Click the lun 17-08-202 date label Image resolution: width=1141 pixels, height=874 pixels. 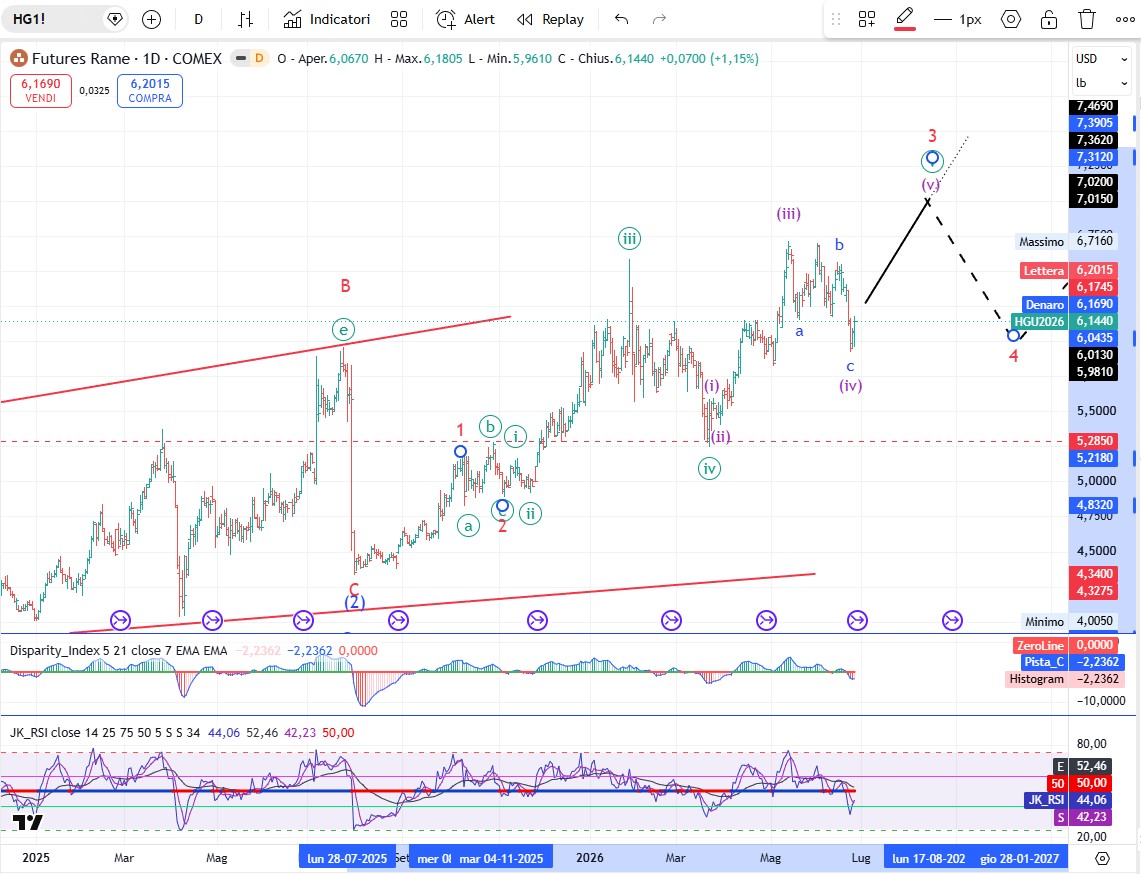(929, 859)
